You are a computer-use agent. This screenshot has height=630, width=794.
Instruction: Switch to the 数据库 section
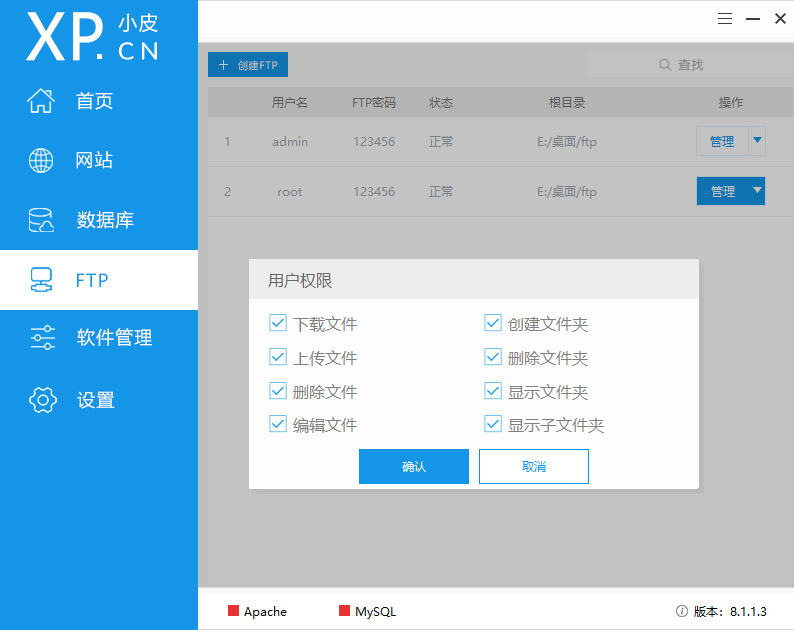(x=104, y=220)
